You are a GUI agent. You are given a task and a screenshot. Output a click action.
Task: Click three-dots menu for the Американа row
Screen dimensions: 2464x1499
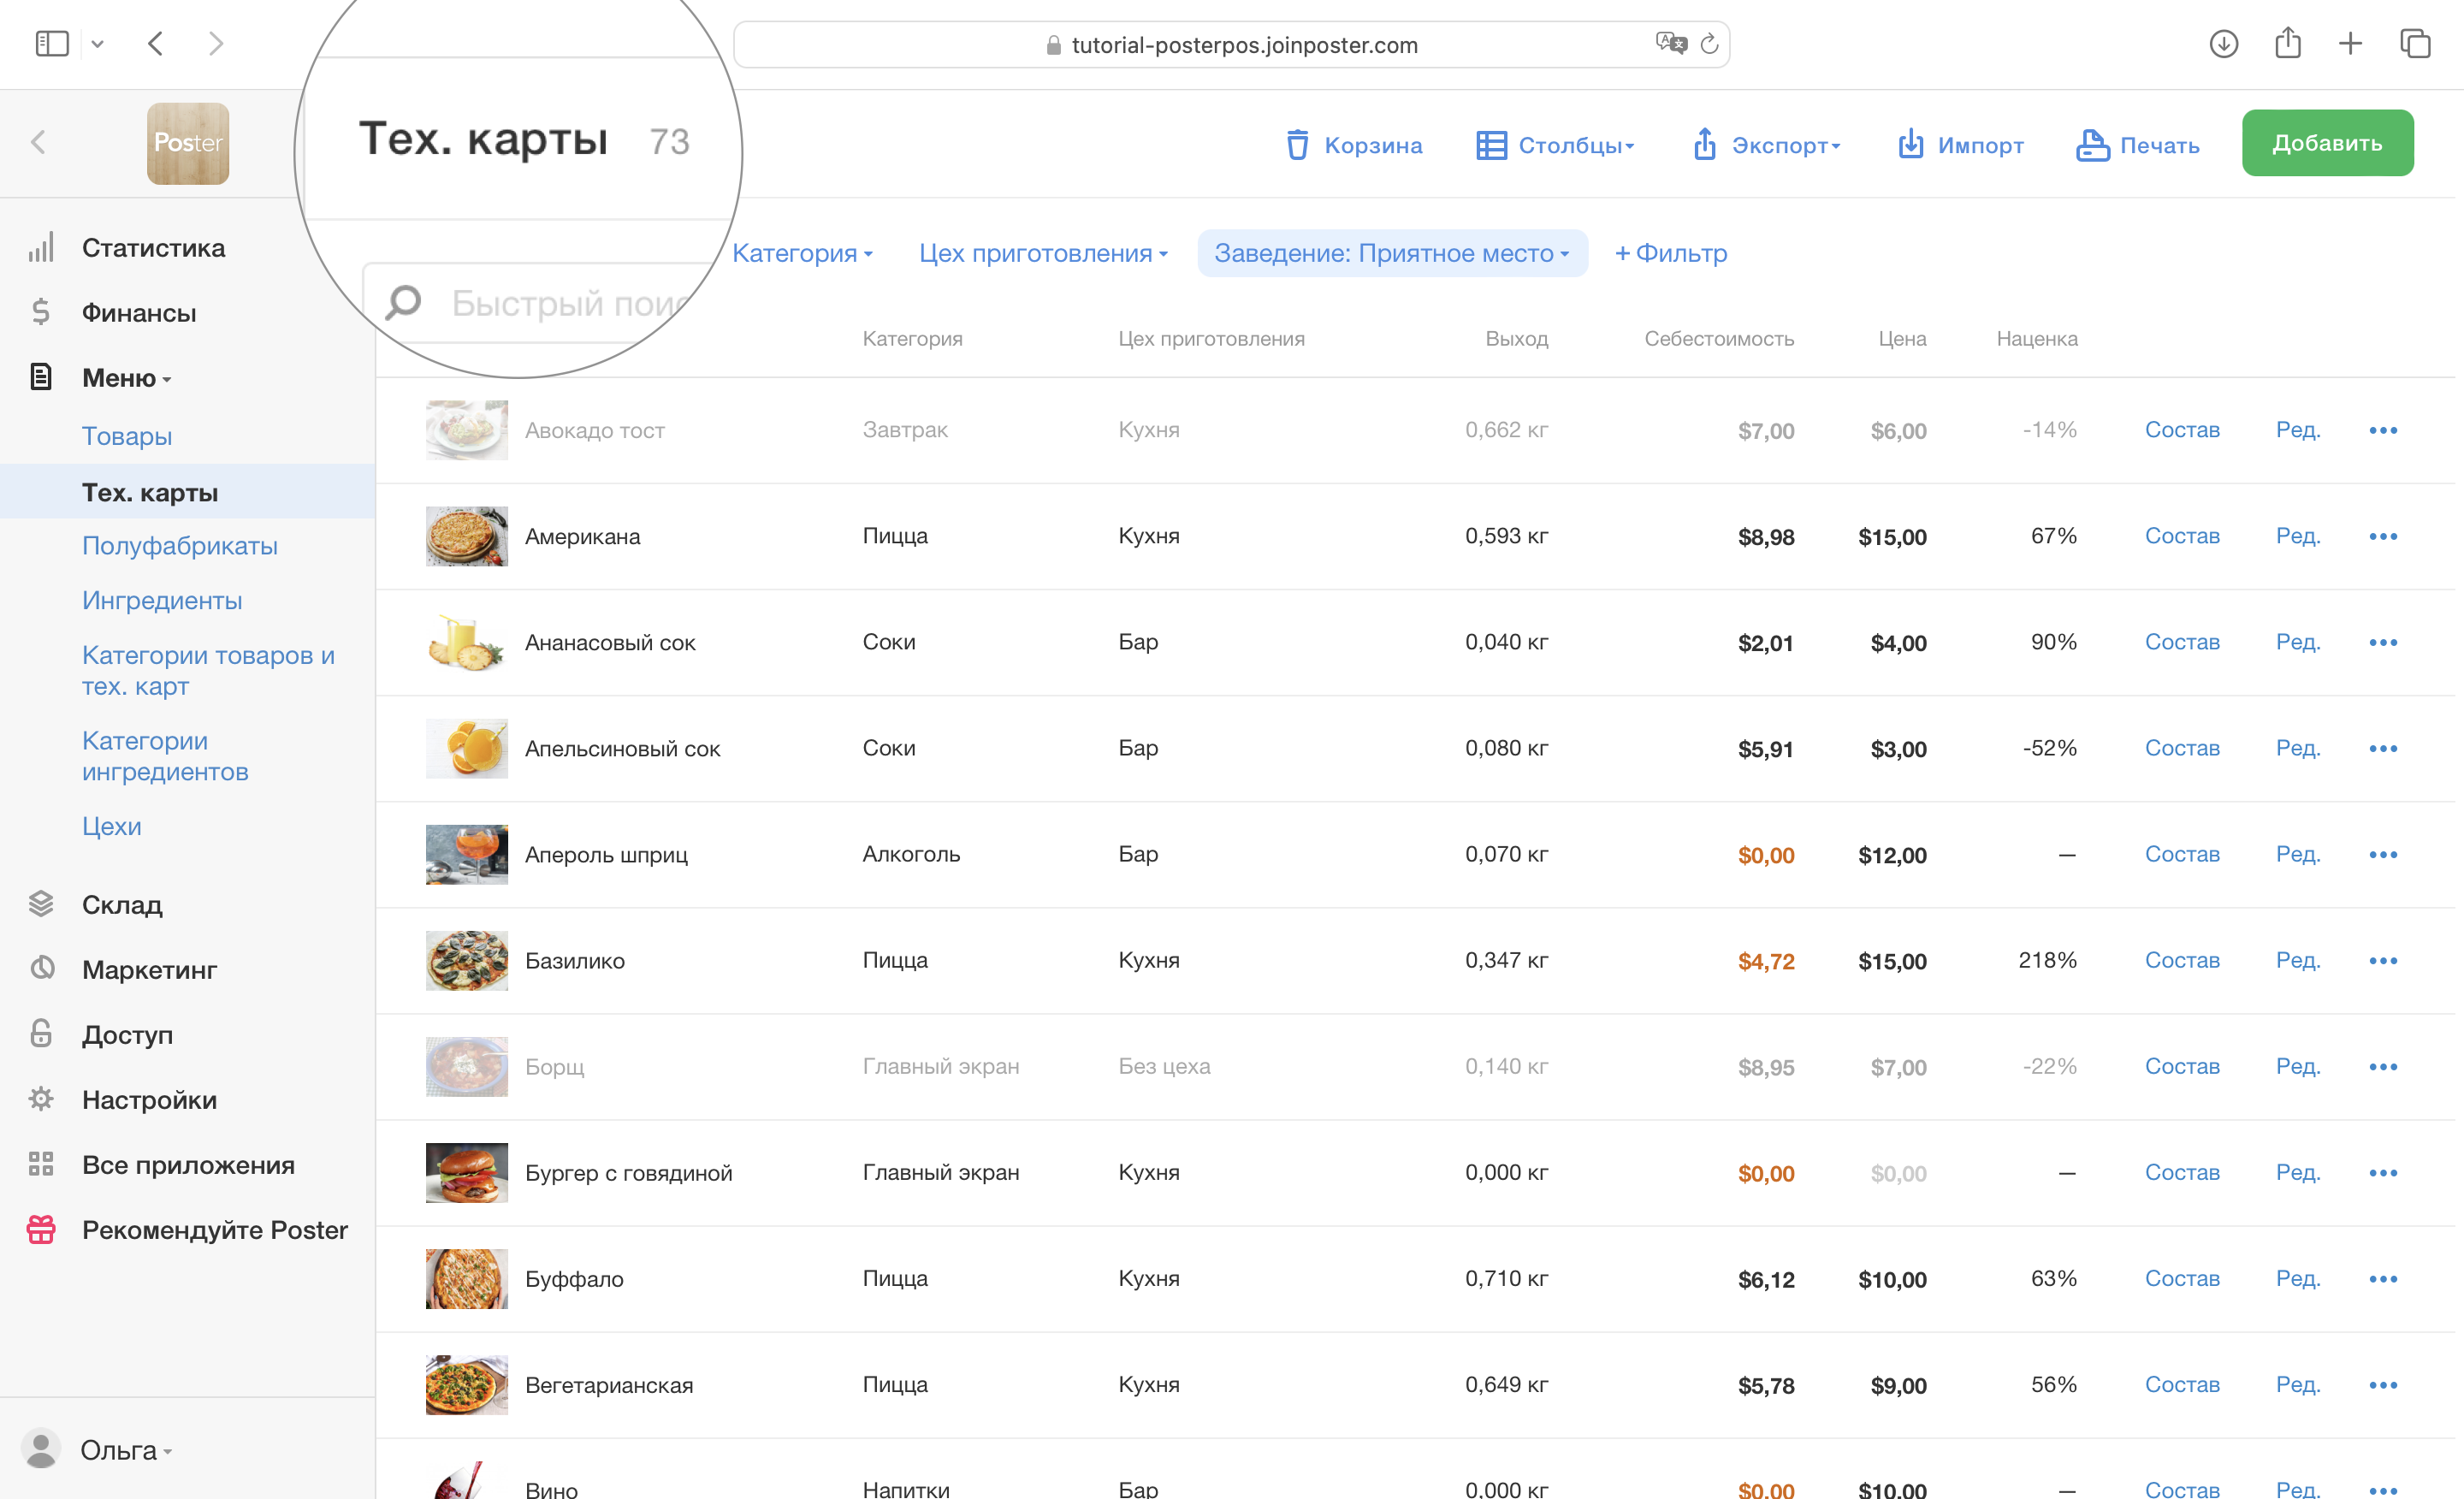coord(2383,537)
